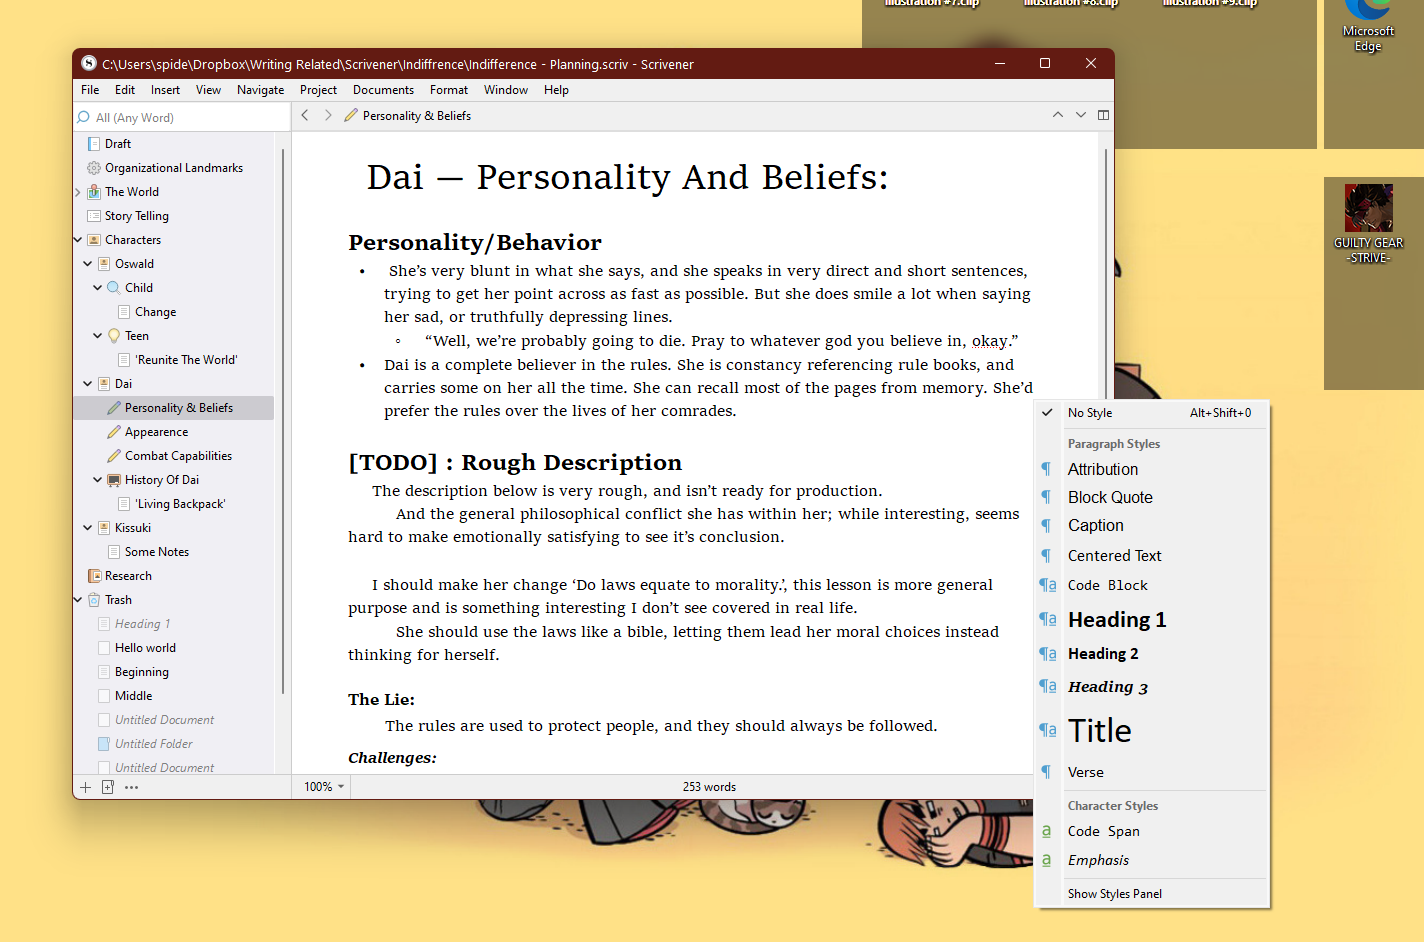Apply the Block Quote paragraph style
The height and width of the screenshot is (942, 1424).
coord(1110,497)
